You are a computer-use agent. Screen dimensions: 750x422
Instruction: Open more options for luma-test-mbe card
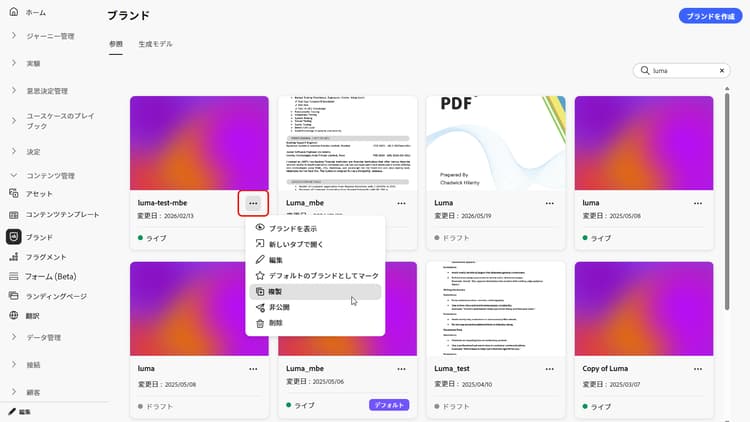point(253,203)
